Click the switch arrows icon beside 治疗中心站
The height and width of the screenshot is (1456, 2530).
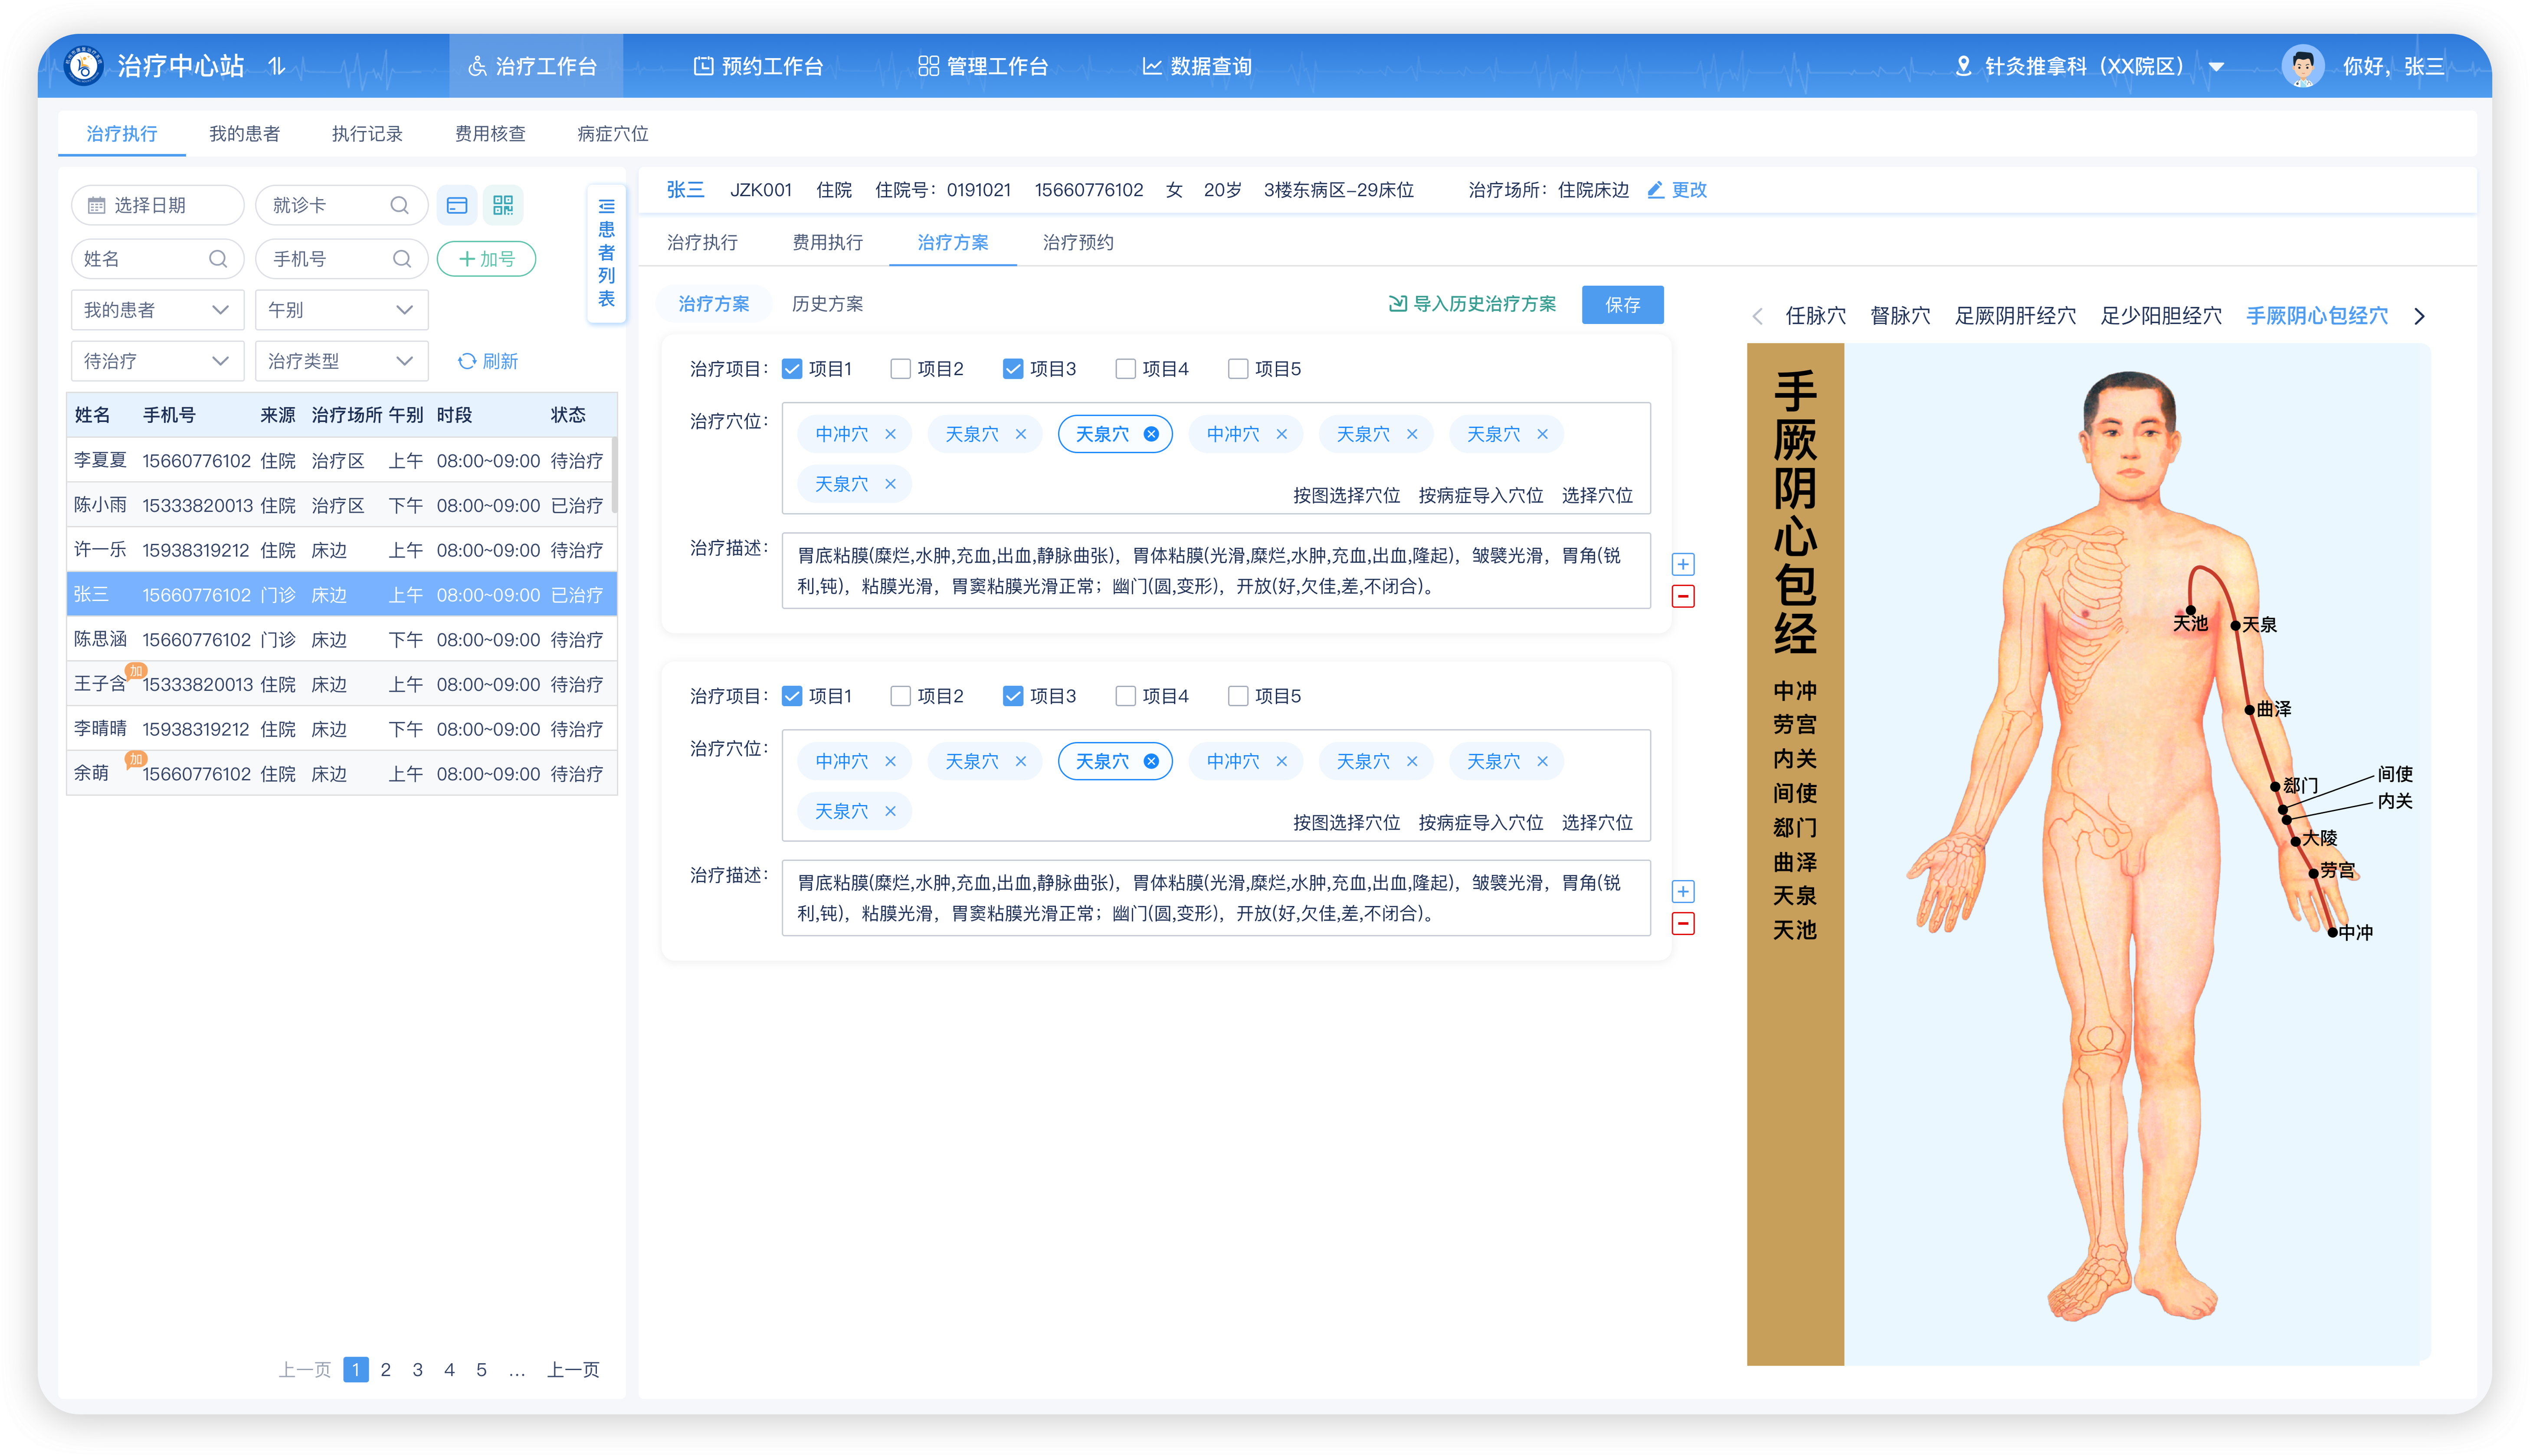pos(277,66)
